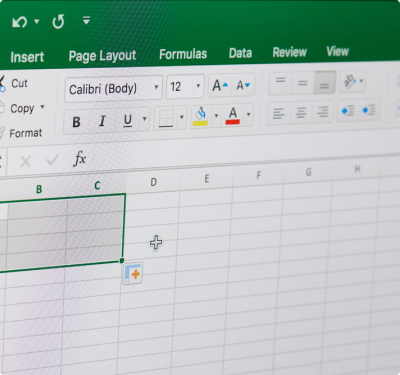Click the Auto Fill Options icon
The width and height of the screenshot is (400, 375).
pos(133,273)
